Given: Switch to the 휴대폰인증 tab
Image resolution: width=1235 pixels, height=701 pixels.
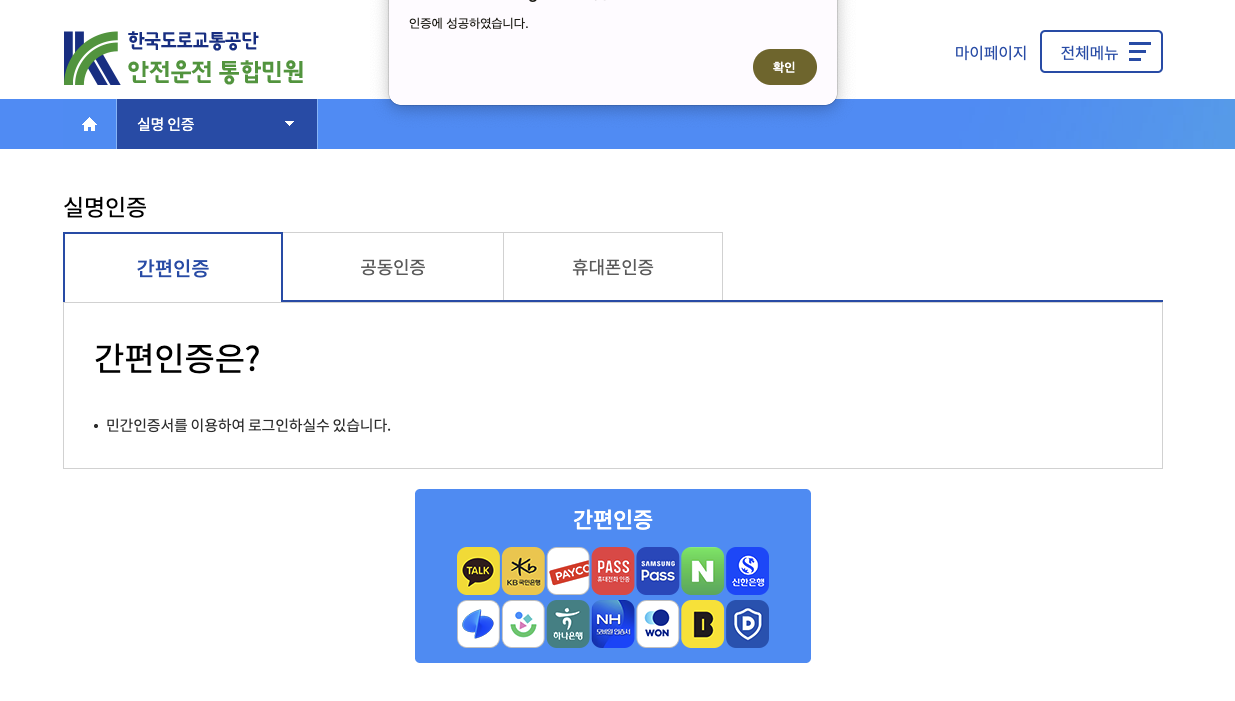Looking at the screenshot, I should [x=613, y=267].
